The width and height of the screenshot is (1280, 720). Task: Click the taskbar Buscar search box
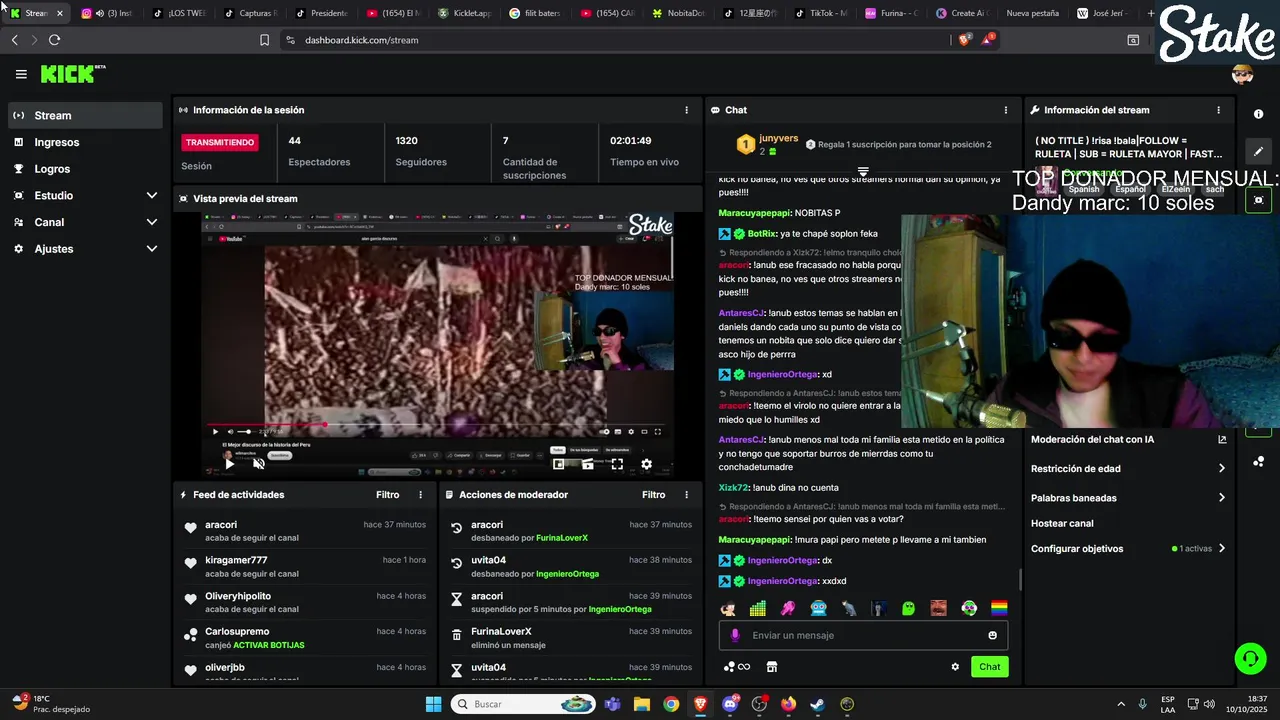[524, 704]
